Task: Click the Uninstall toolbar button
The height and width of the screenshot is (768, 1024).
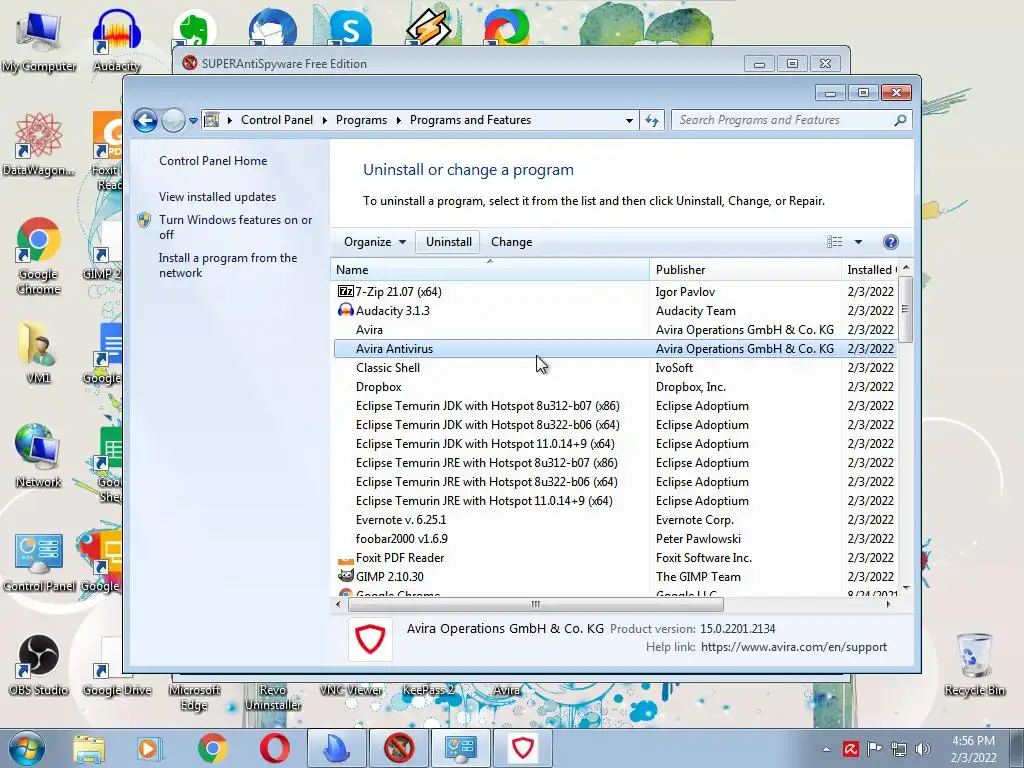Action: 449,242
